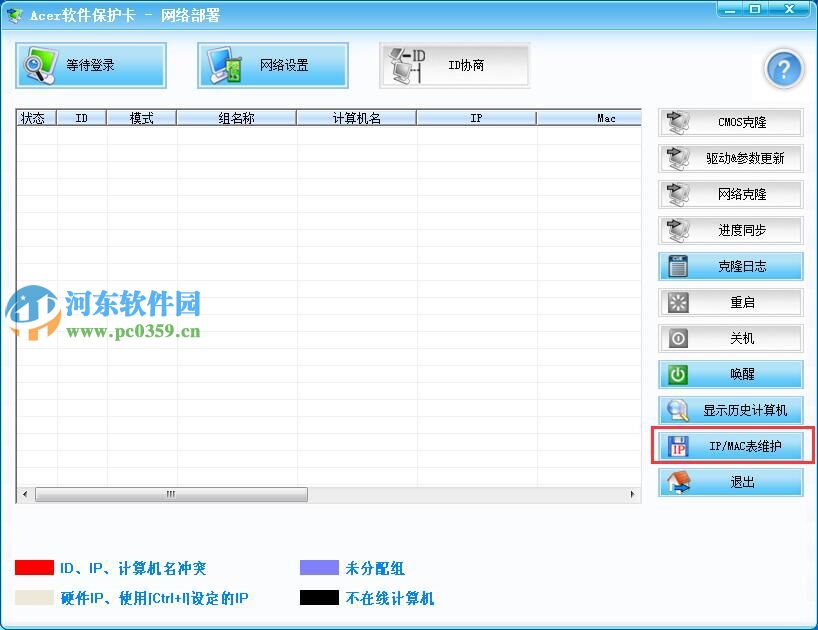Open 进度同步 (Progress Sync)
Screen dimensions: 818x630
pyautogui.click(x=729, y=230)
